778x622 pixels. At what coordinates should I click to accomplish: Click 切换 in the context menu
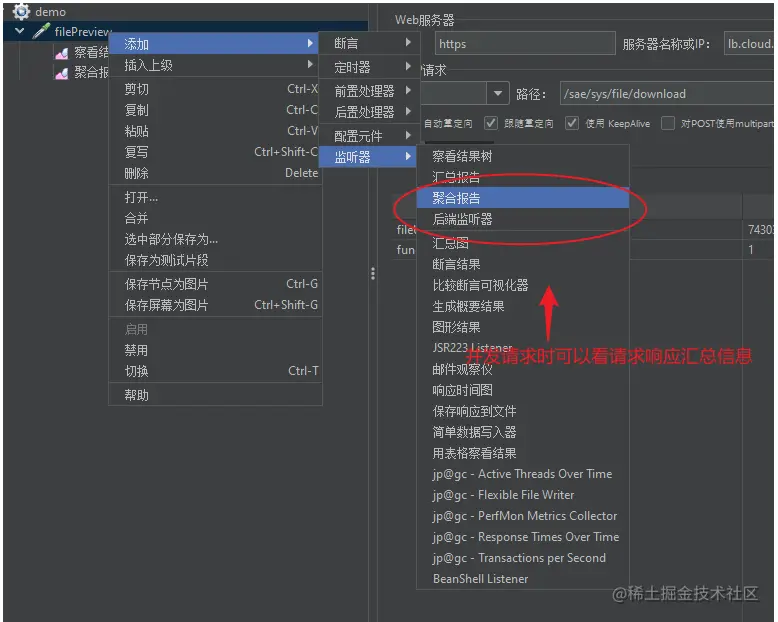215,371
